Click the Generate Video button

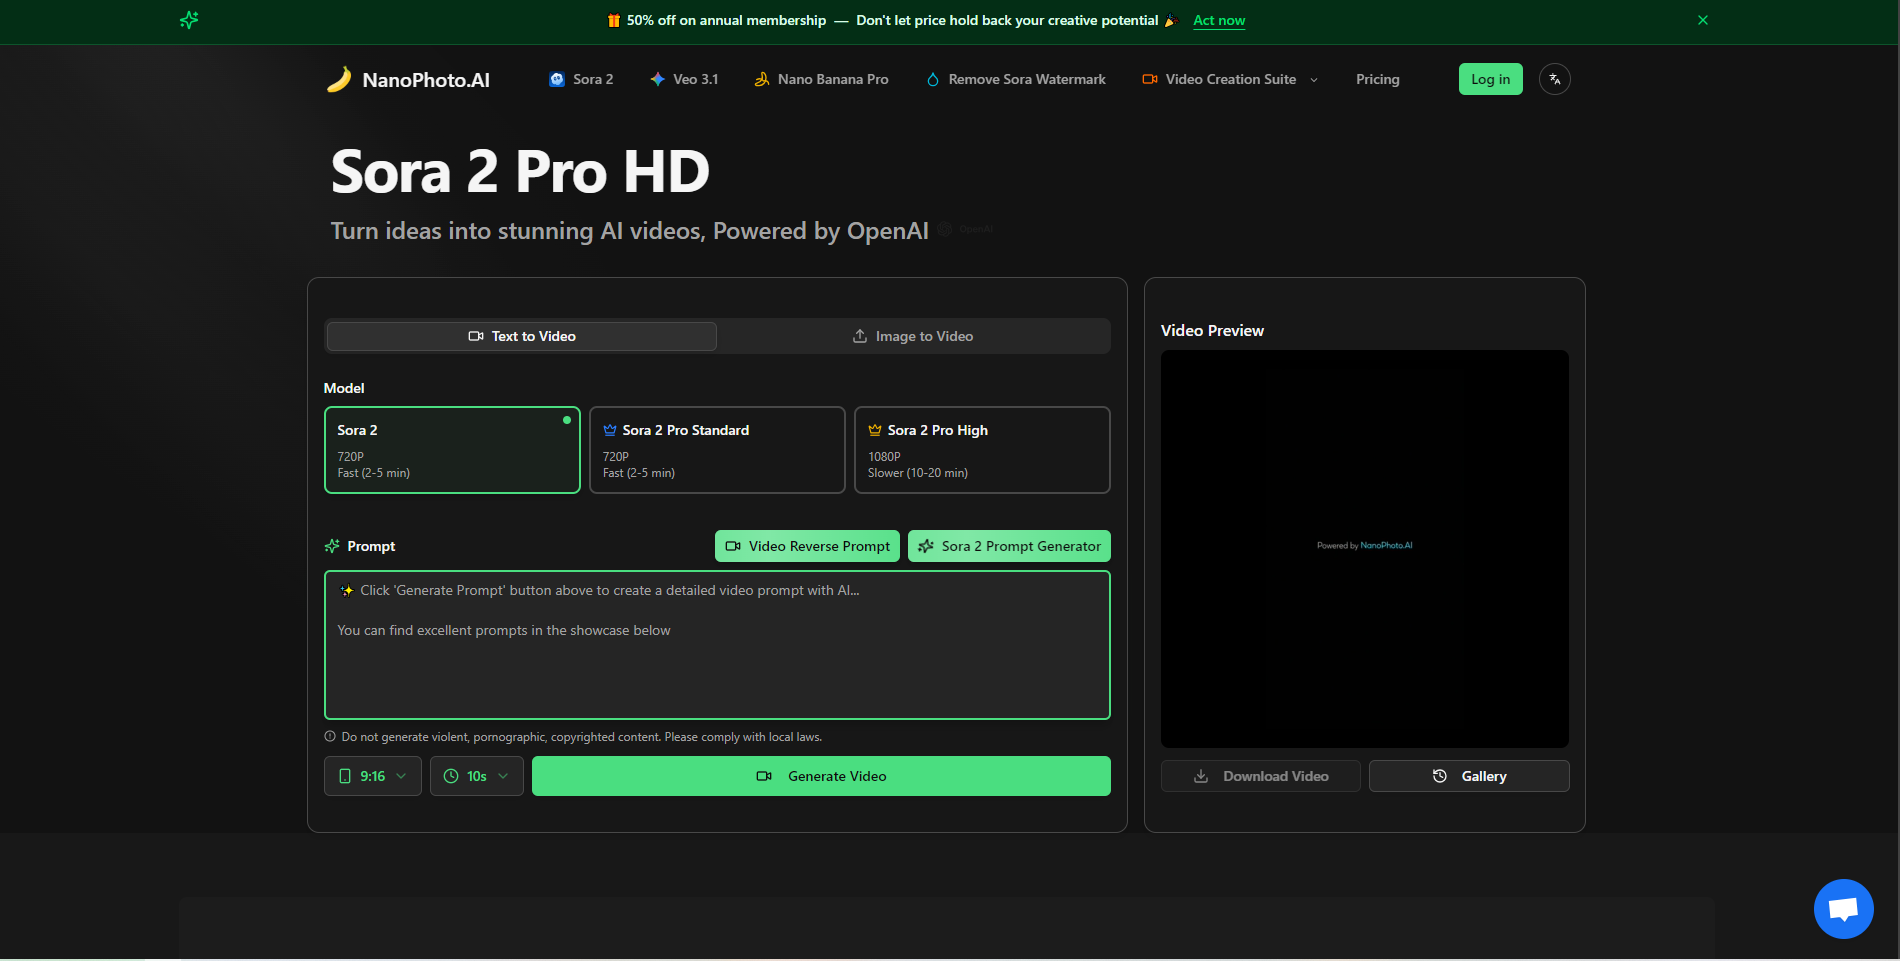[x=821, y=776]
